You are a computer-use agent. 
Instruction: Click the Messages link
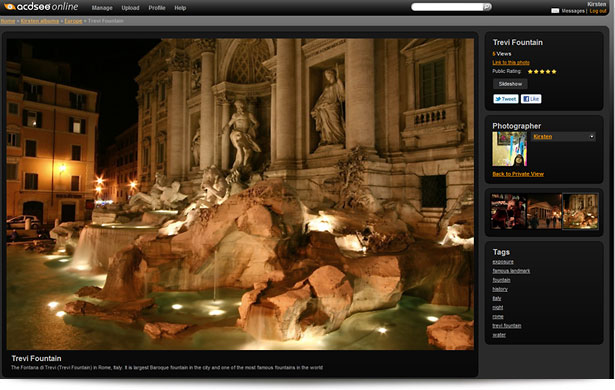(x=573, y=11)
